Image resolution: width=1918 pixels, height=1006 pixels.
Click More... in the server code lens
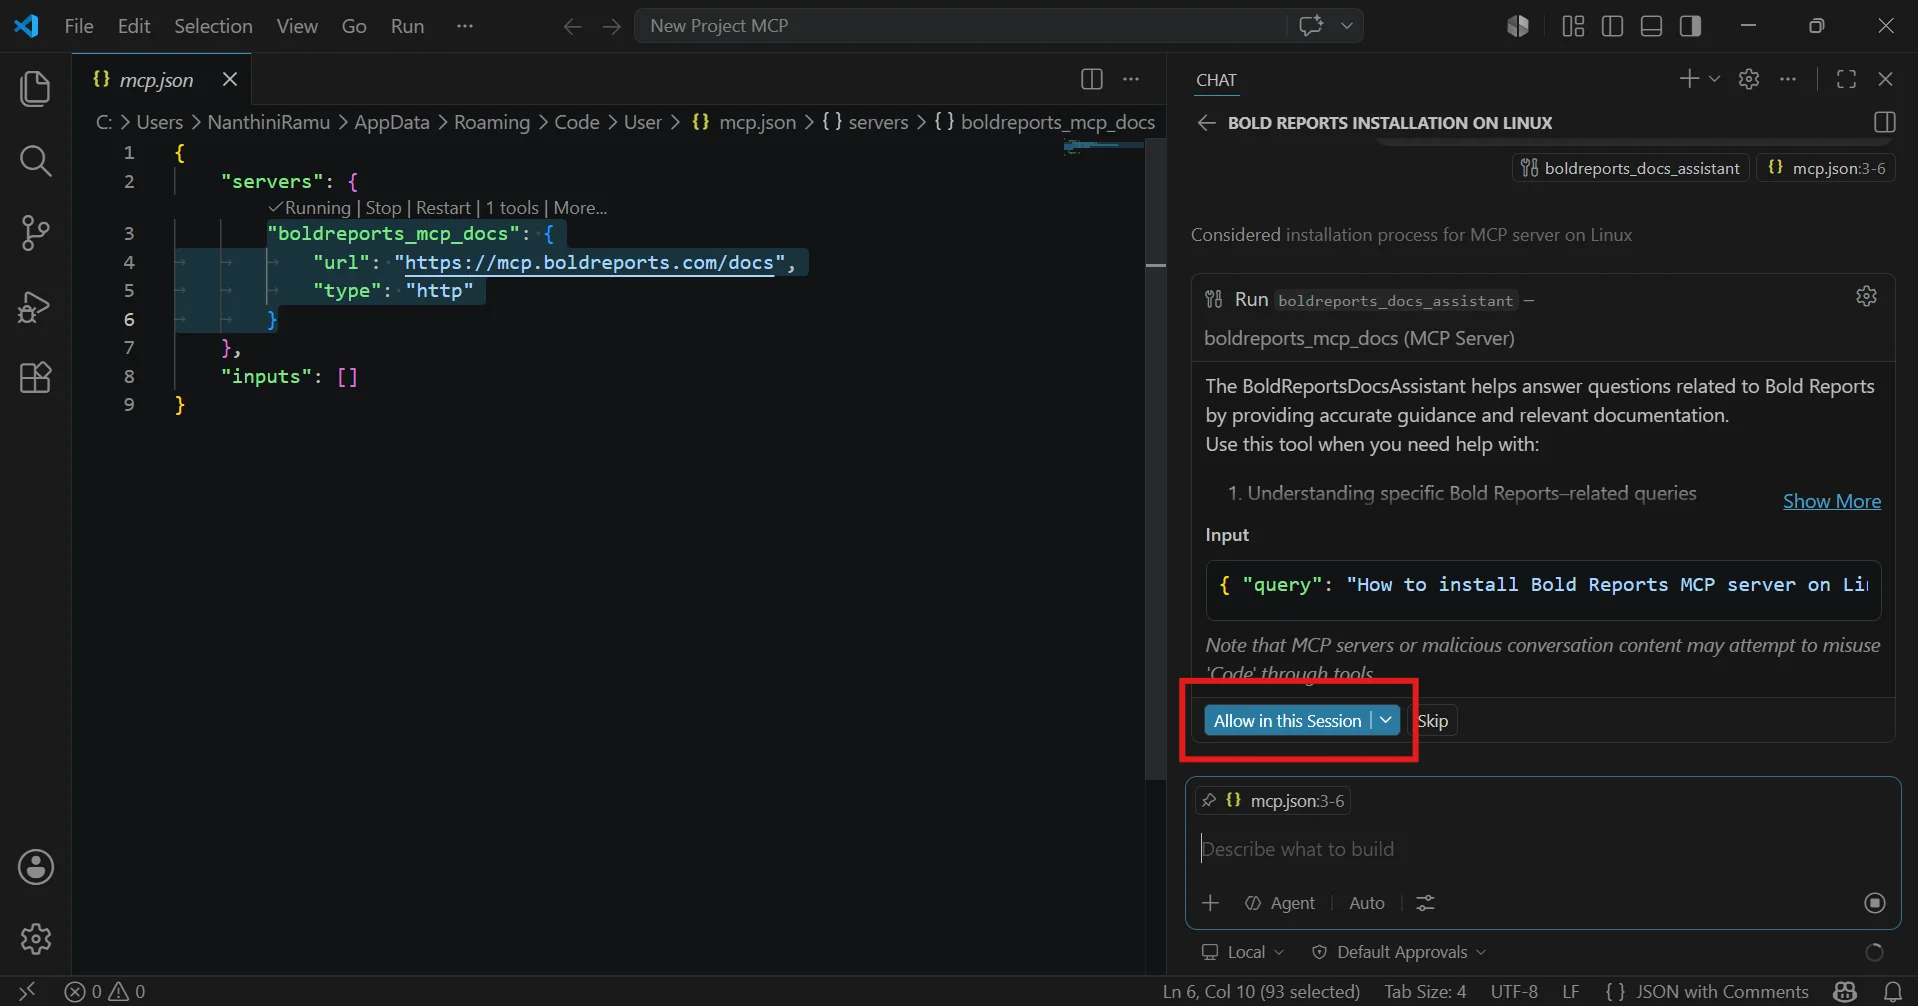[x=580, y=208]
